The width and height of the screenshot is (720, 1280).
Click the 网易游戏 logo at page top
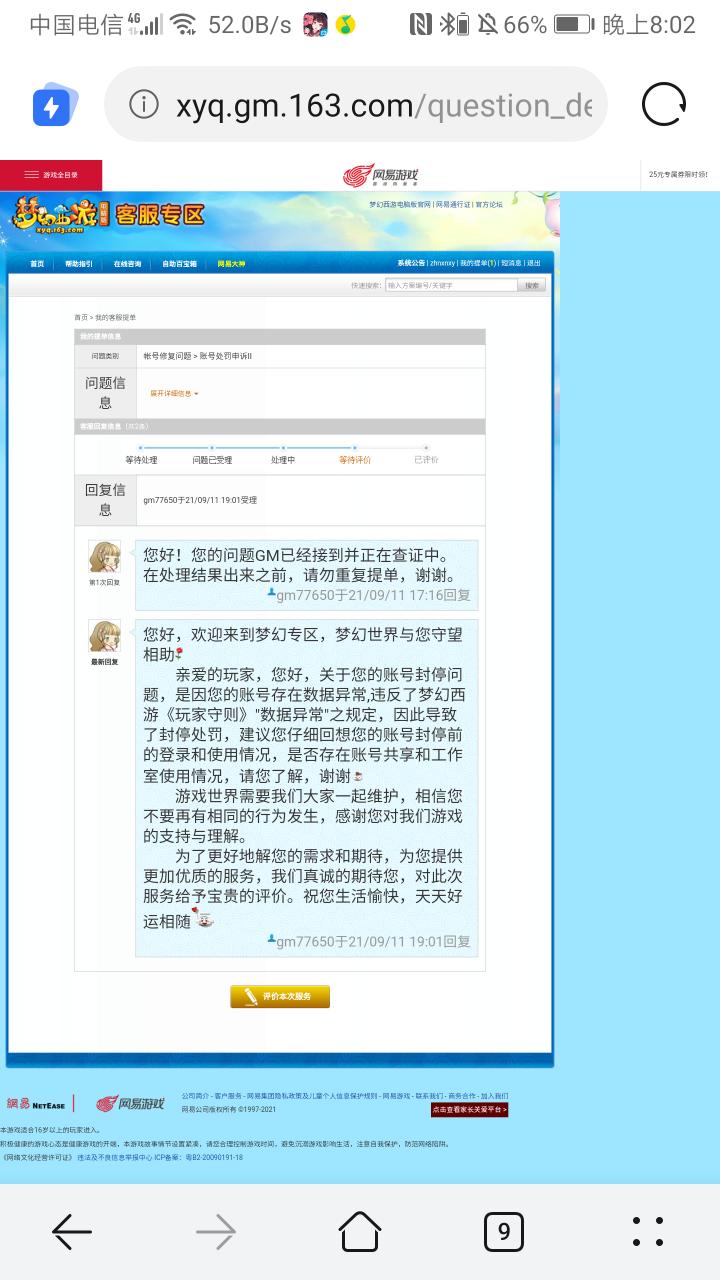tap(381, 176)
